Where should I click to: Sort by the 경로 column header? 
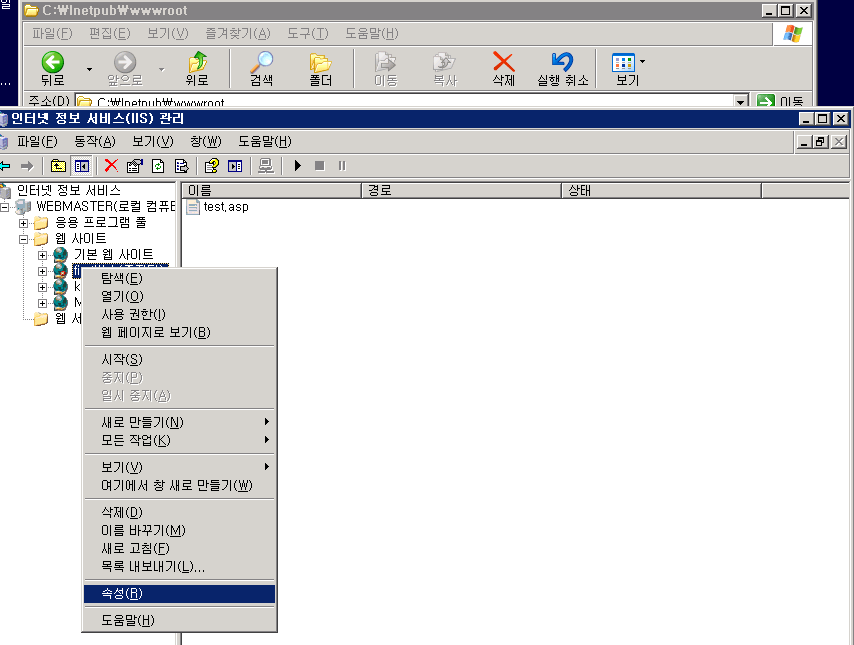[461, 191]
